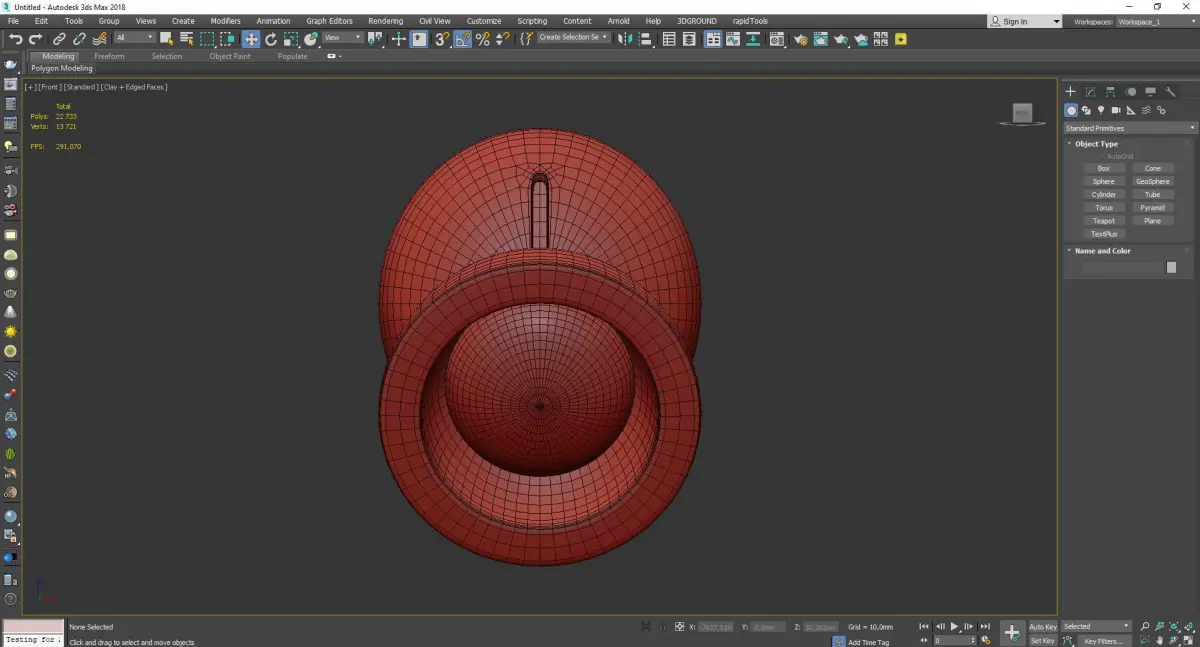Collapse the Object Type rollout
Screen dimensions: 1200x647
click(x=1096, y=144)
